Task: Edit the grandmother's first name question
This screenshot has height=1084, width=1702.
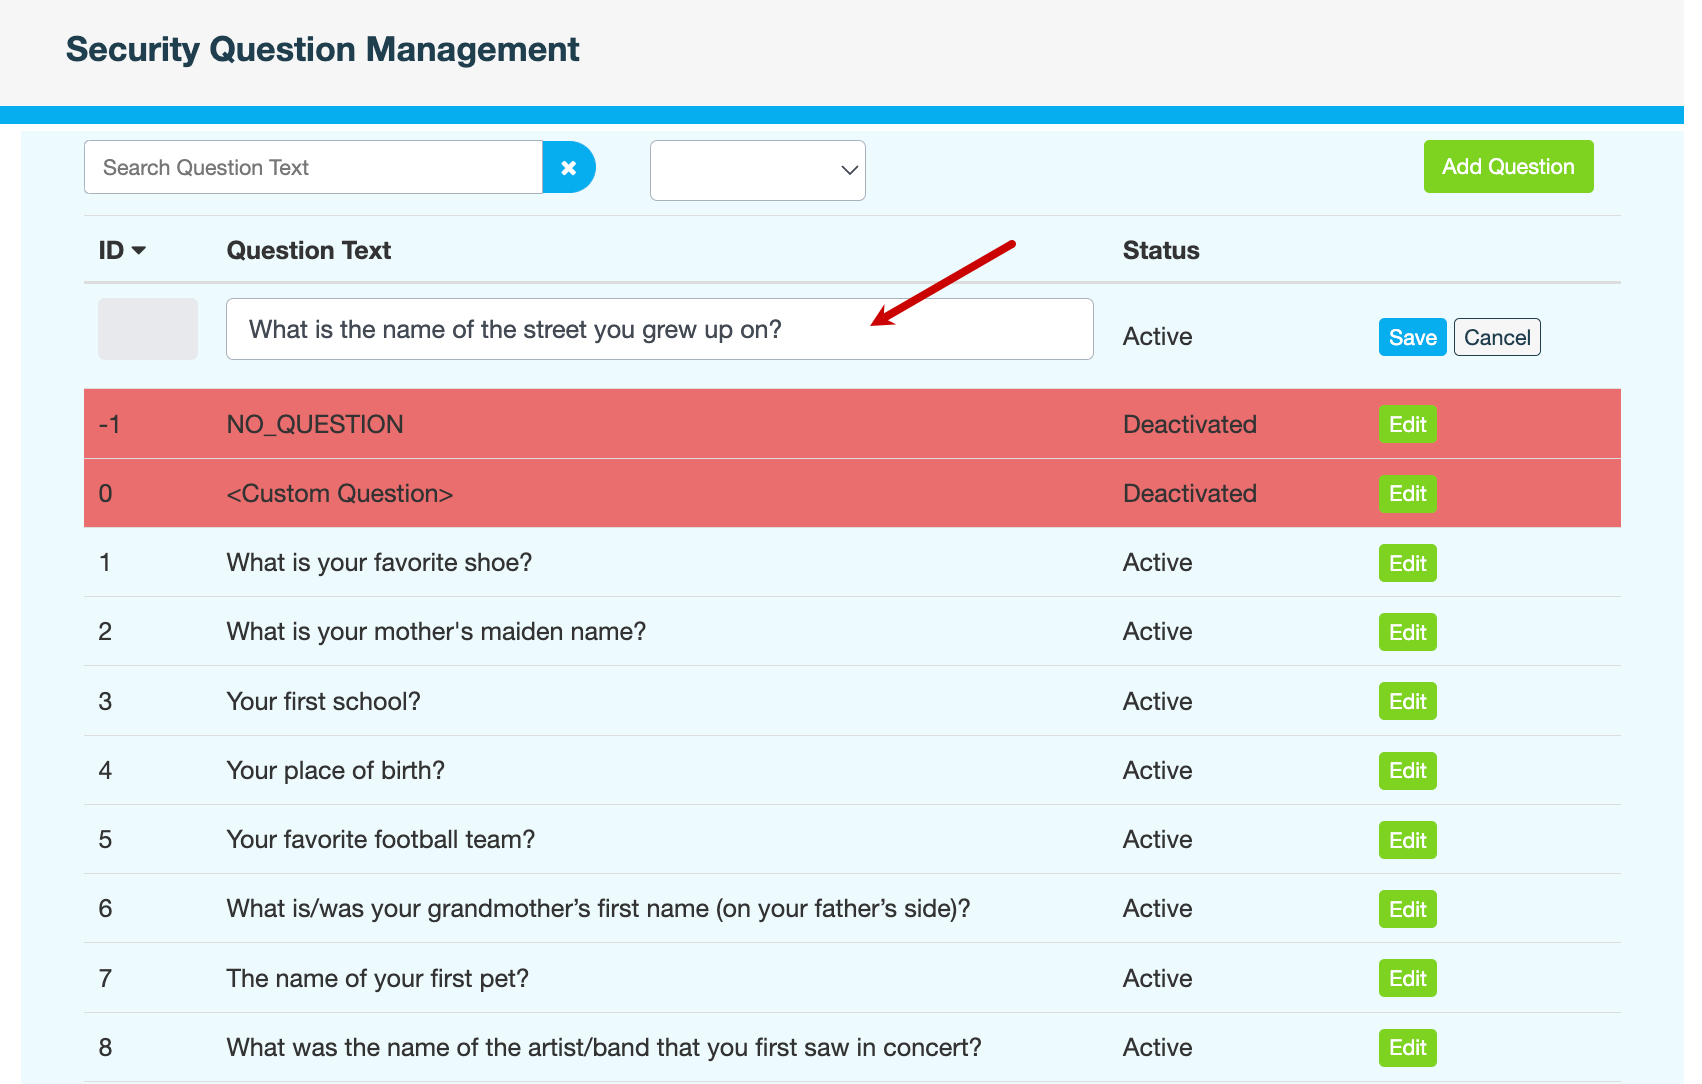Action: [x=1407, y=910]
